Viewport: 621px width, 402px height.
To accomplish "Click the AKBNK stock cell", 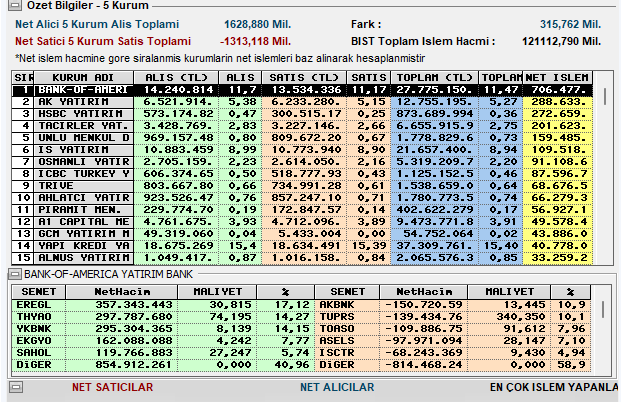I will 347,305.
